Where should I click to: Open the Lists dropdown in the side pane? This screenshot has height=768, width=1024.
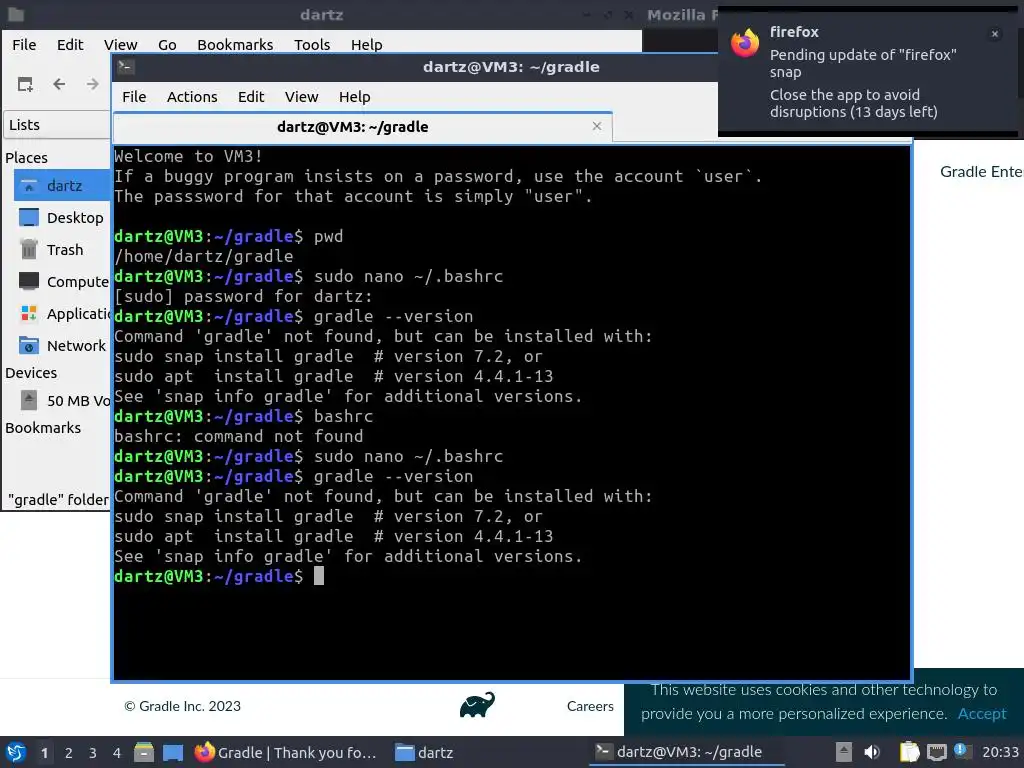pyautogui.click(x=57, y=125)
